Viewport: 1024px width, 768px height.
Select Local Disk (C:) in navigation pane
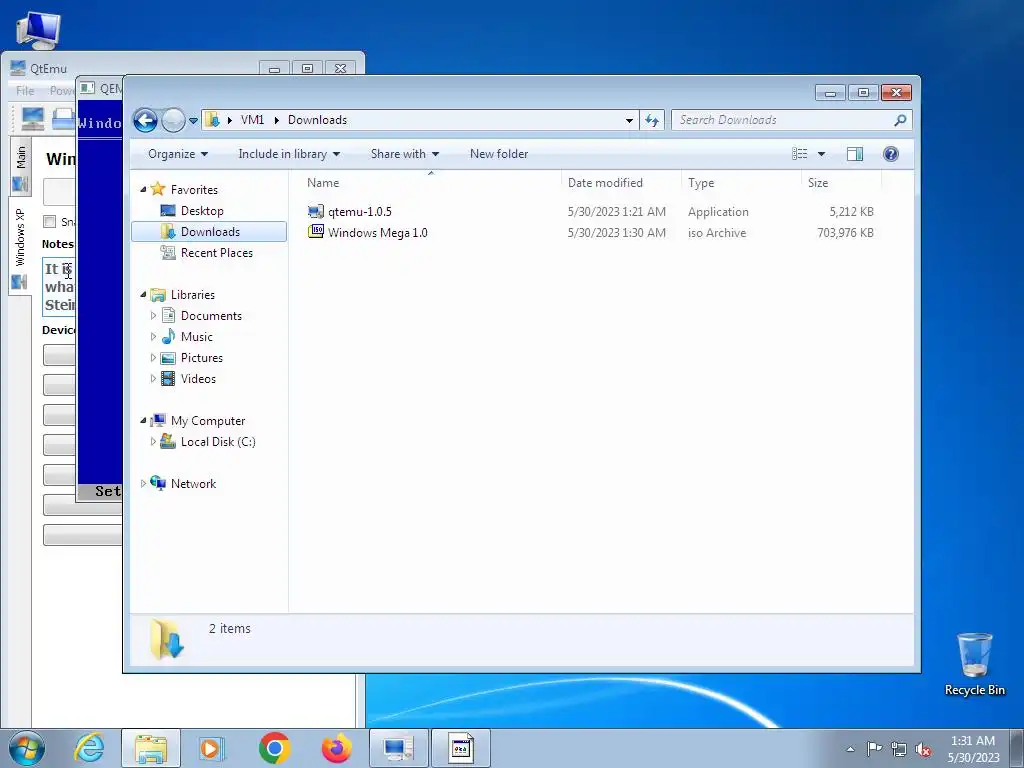pyautogui.click(x=217, y=442)
